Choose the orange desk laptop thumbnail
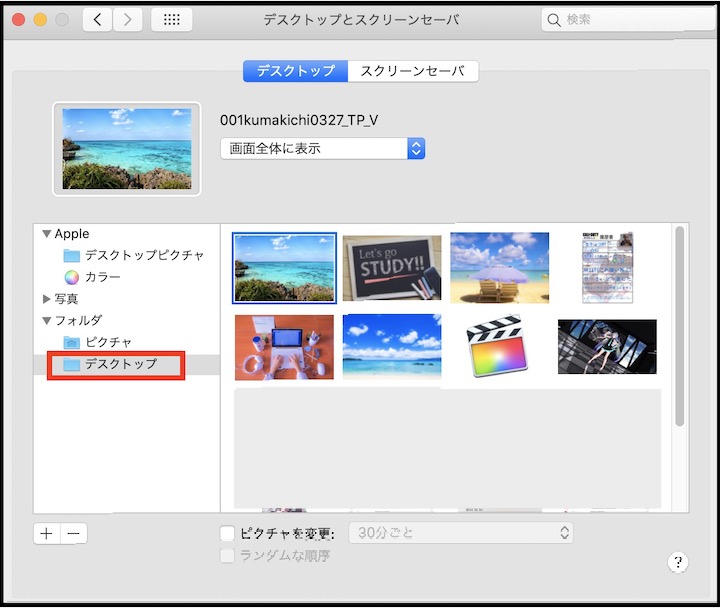 [x=284, y=347]
